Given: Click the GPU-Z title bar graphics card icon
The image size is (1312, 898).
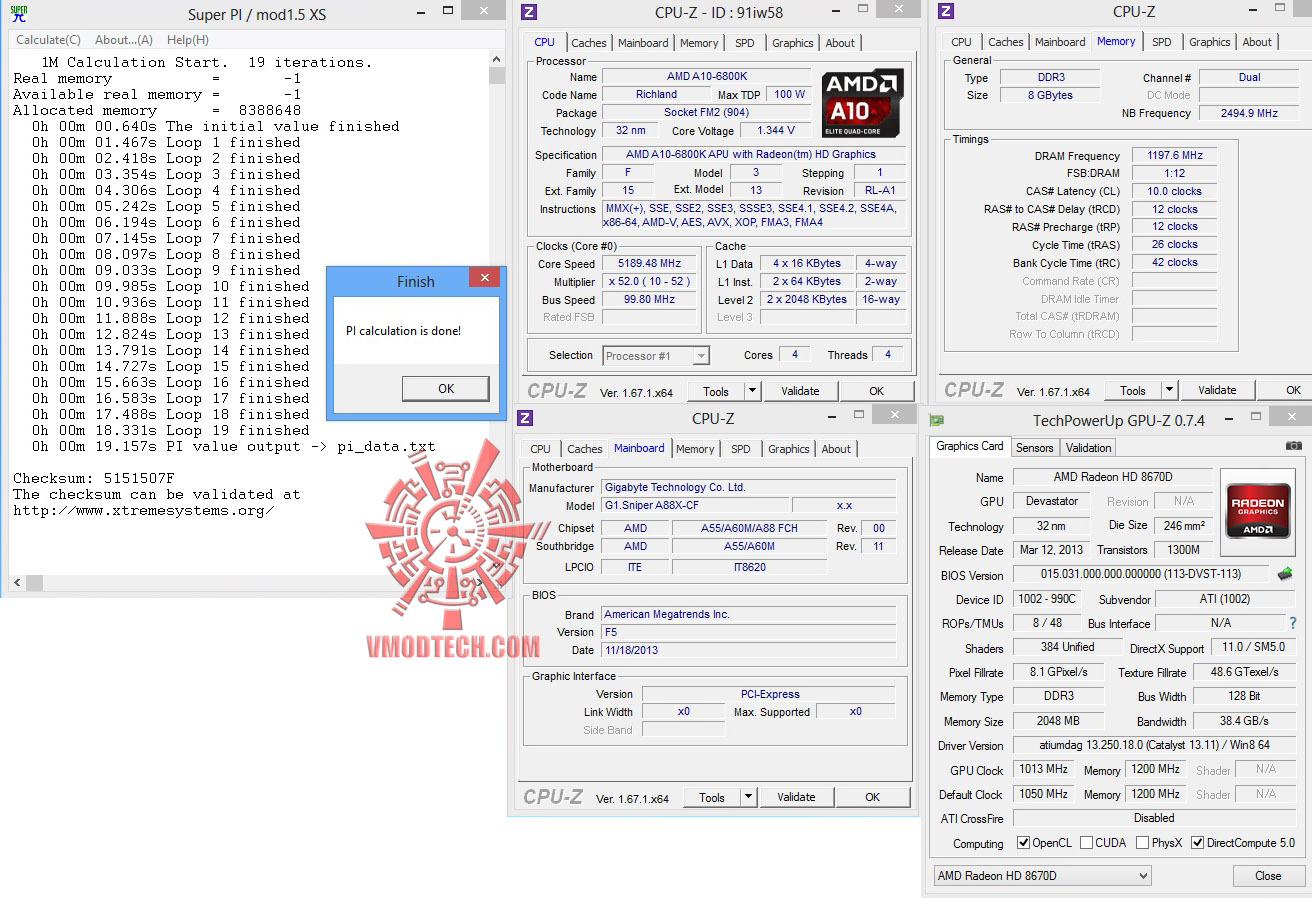Looking at the screenshot, I should [937, 421].
